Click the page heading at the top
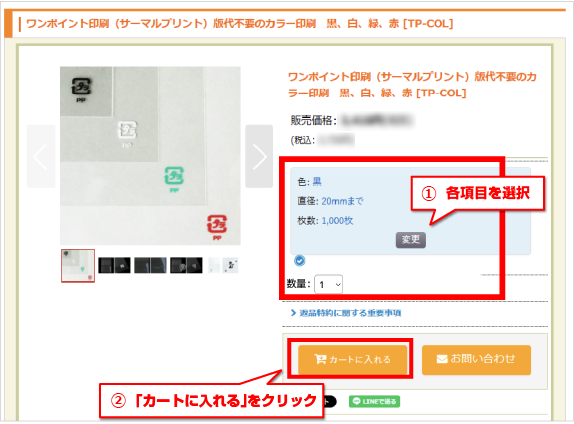This screenshot has width=574, height=424. pyautogui.click(x=240, y=24)
